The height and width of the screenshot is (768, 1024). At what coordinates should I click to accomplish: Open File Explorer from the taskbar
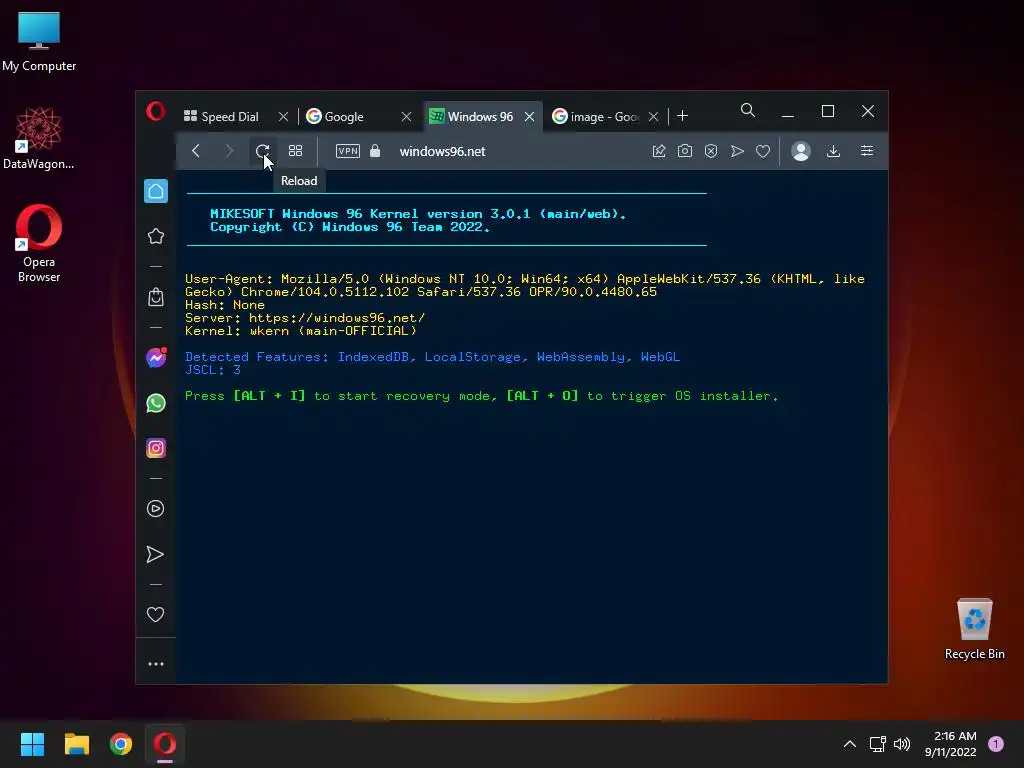76,744
